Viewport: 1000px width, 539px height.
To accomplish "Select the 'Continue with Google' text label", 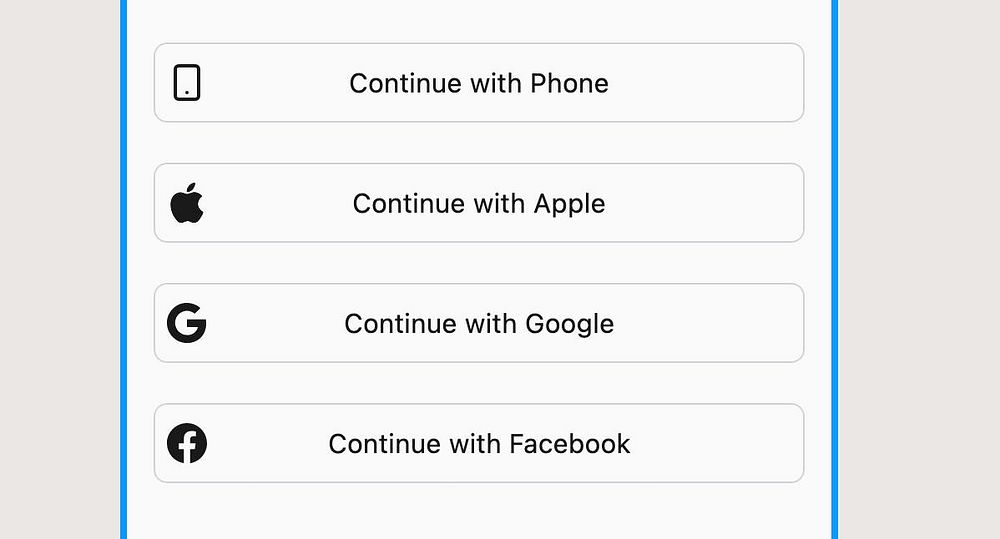I will [479, 323].
